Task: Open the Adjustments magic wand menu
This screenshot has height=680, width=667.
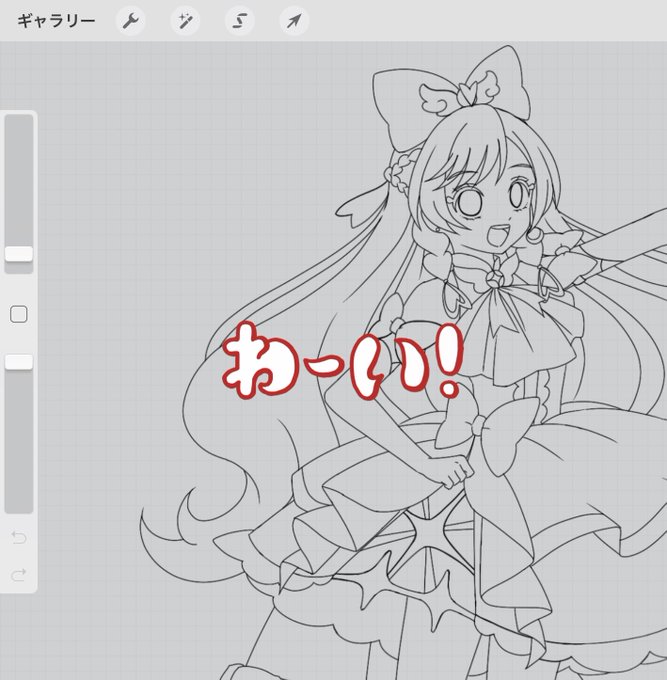Action: click(x=185, y=20)
